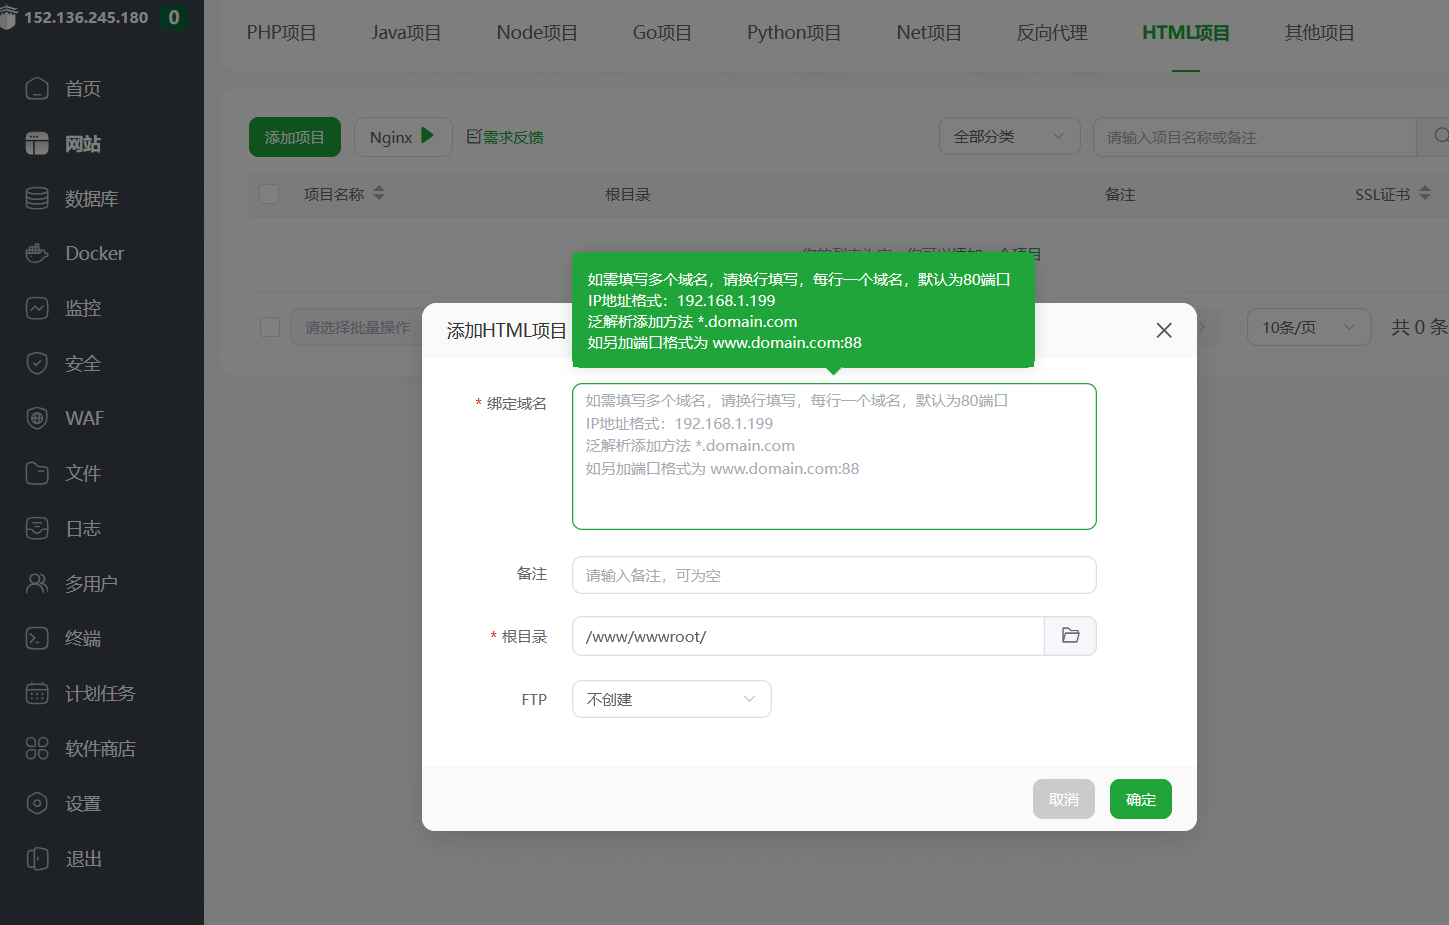Click the database icon in sidebar
The height and width of the screenshot is (925, 1449).
(37, 198)
